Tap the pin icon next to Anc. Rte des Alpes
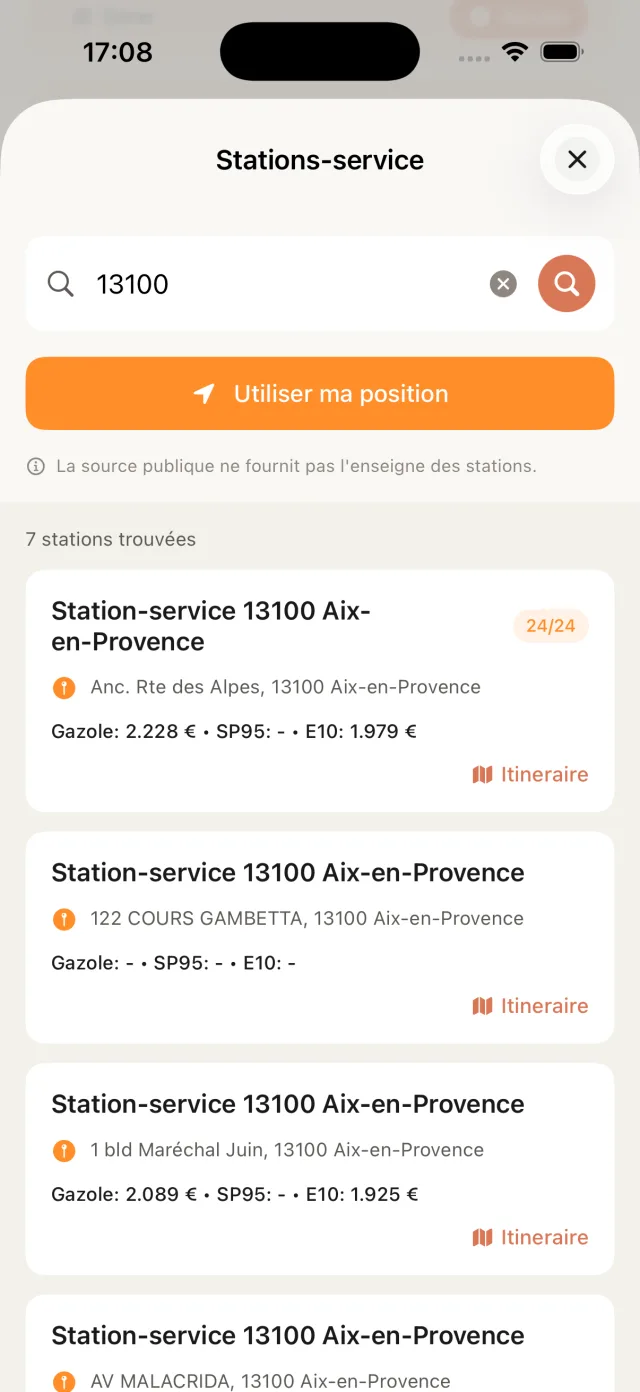 coord(64,688)
